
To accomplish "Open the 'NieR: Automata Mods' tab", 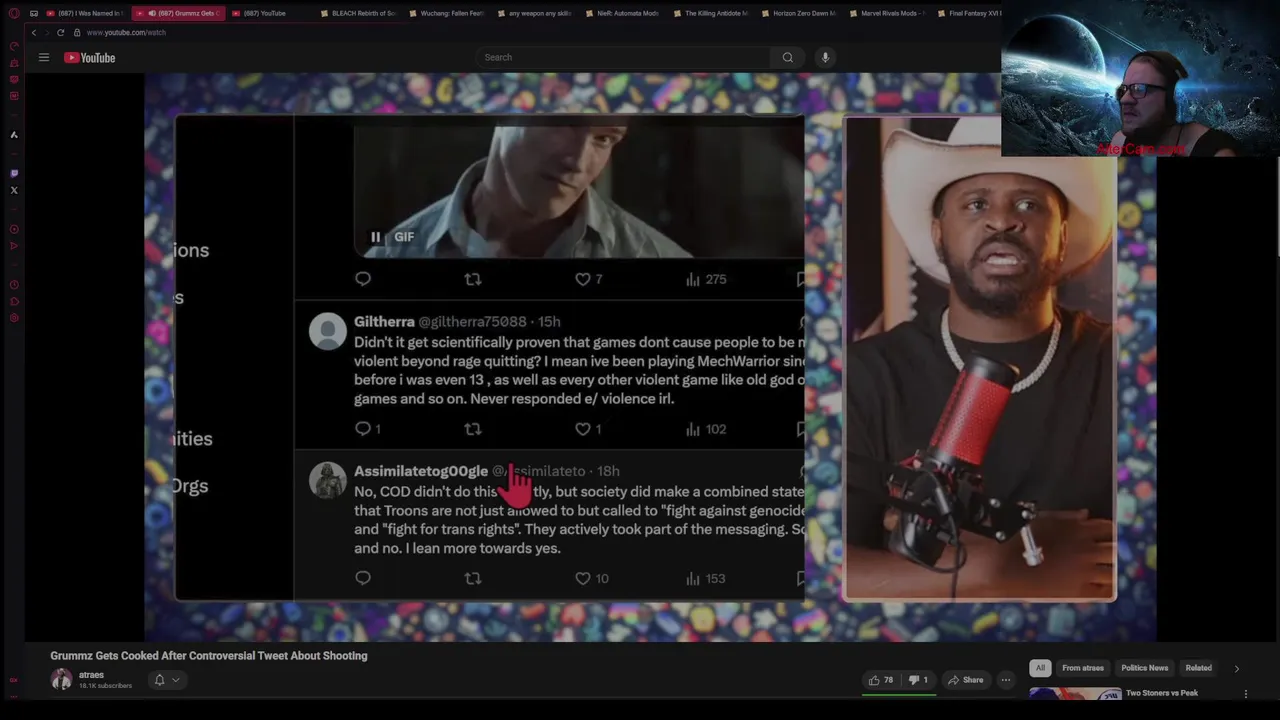I will (621, 13).
